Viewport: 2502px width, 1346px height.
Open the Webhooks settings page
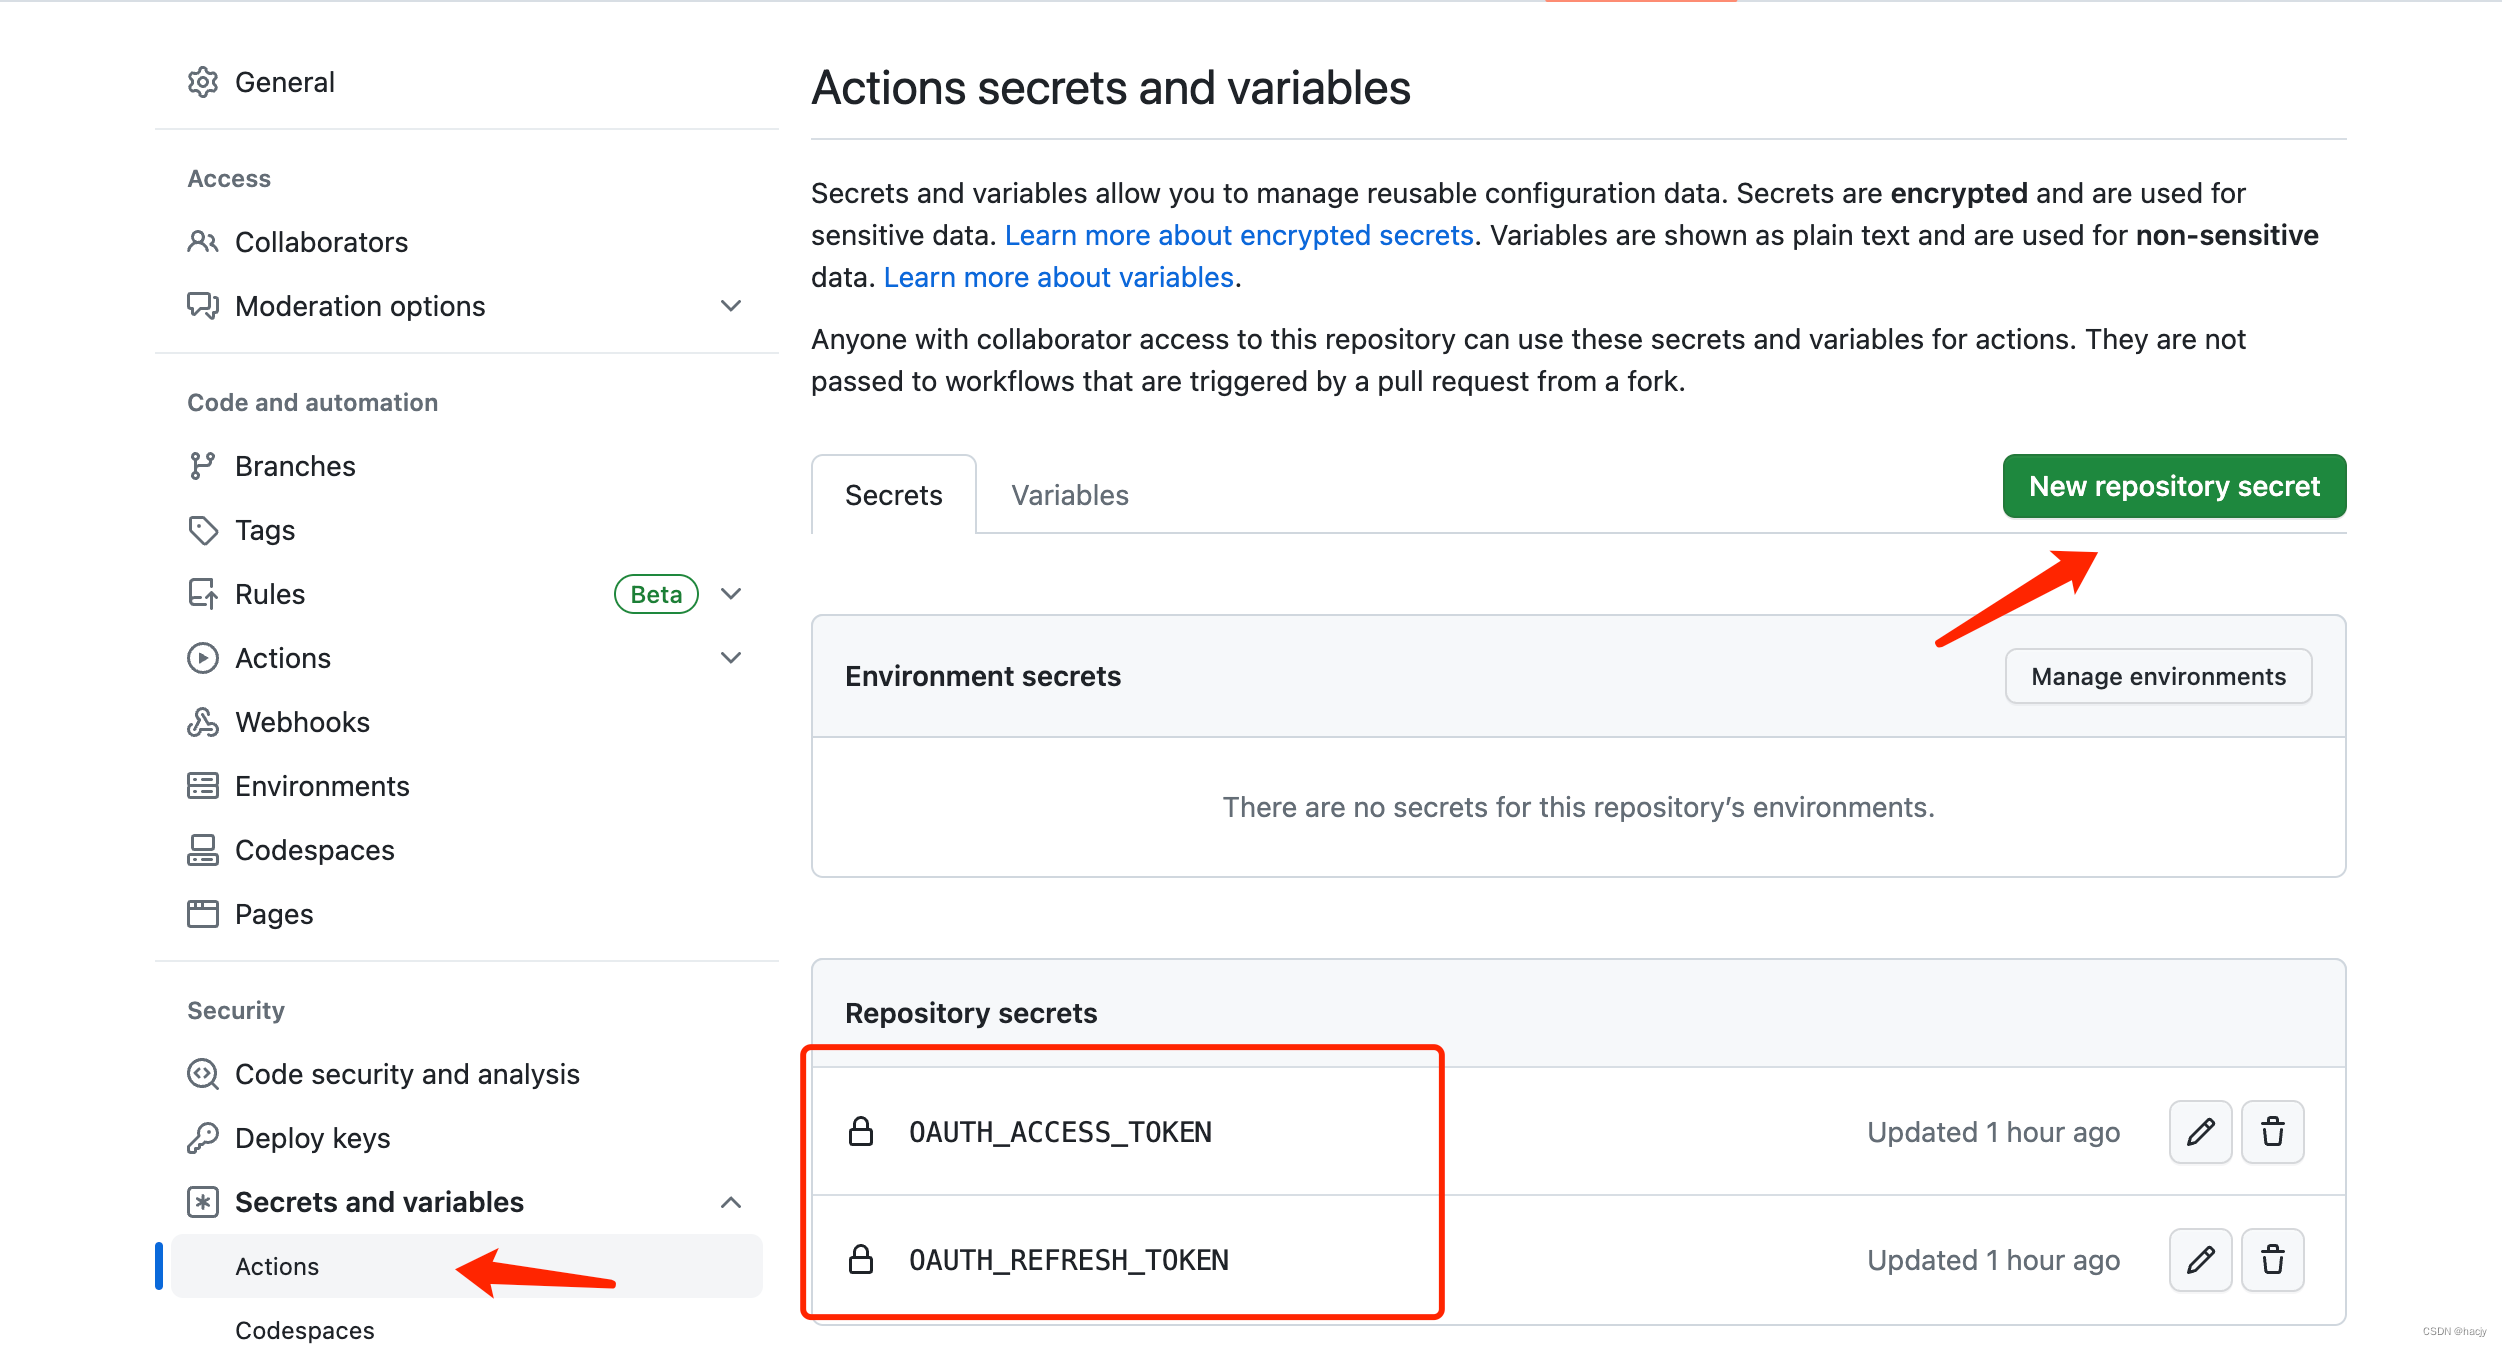303,722
